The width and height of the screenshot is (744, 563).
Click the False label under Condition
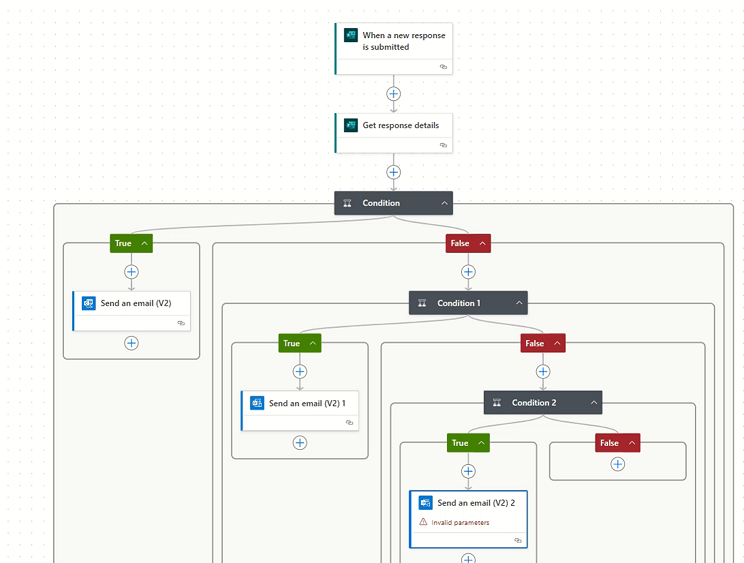coord(460,243)
